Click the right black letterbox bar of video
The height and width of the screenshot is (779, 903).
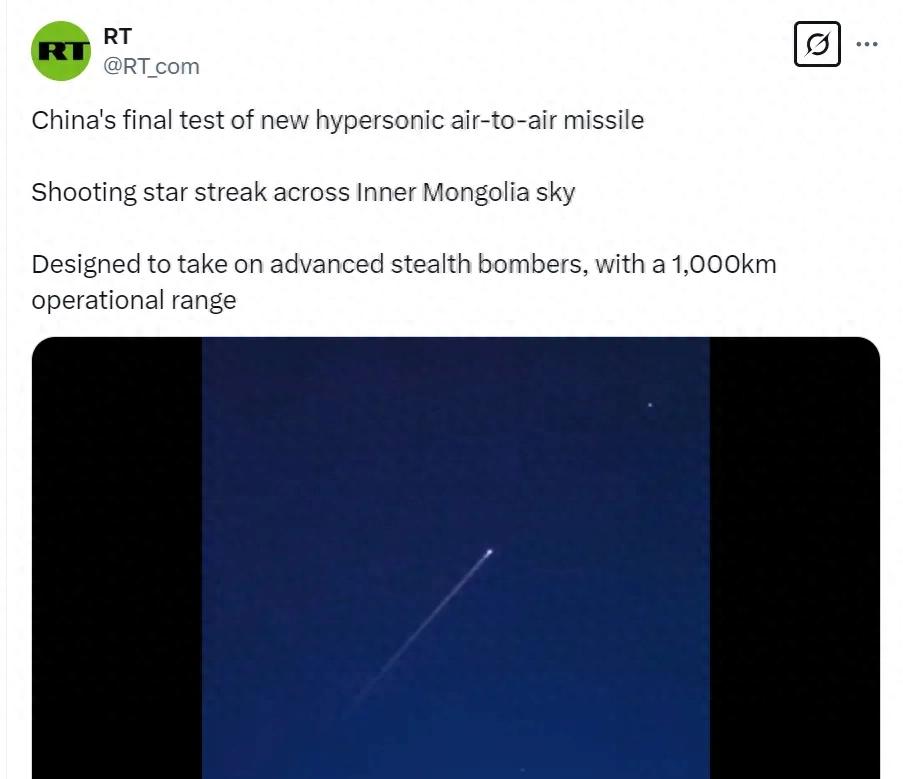click(x=795, y=557)
